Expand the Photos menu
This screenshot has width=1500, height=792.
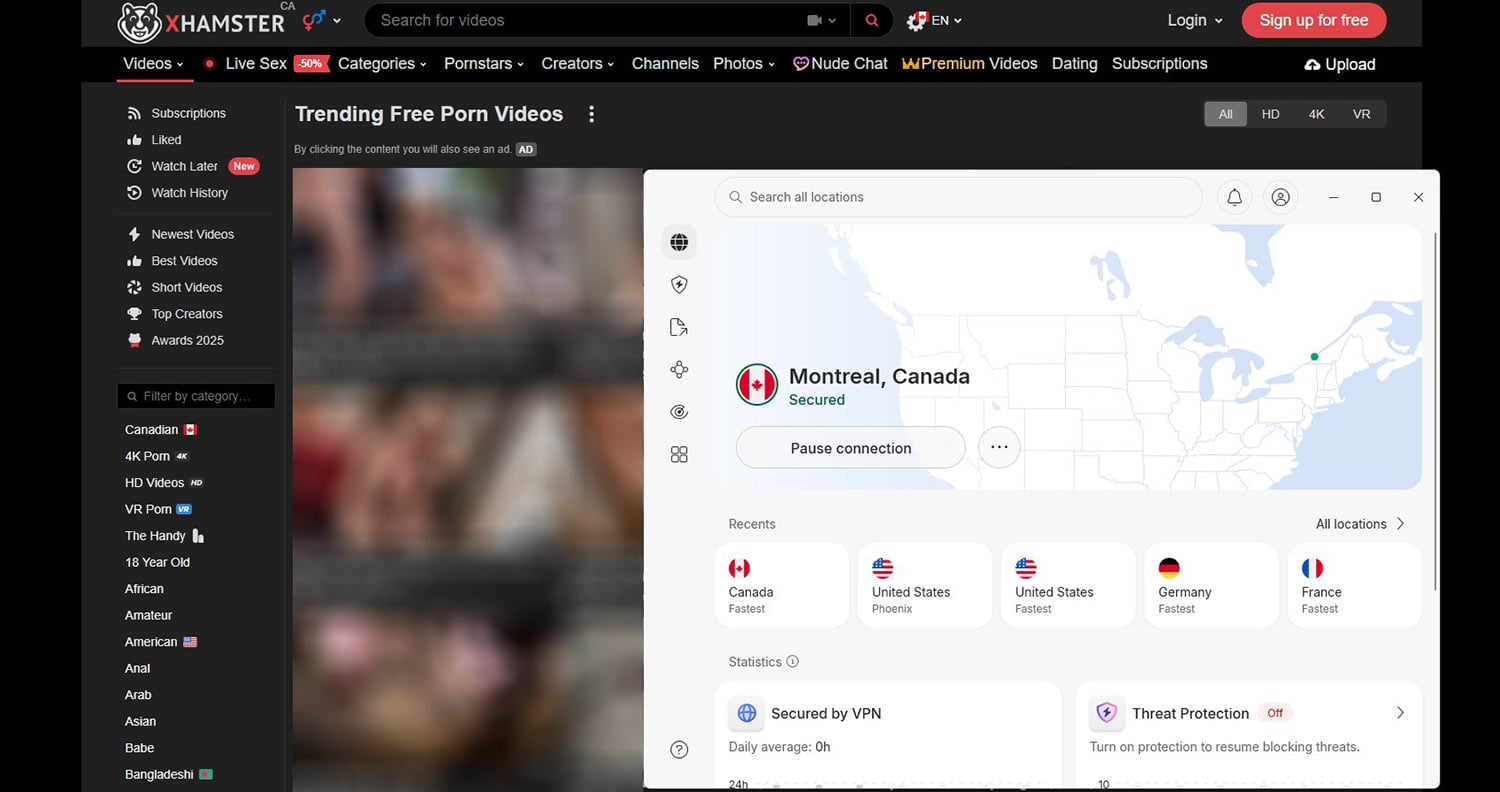[744, 63]
